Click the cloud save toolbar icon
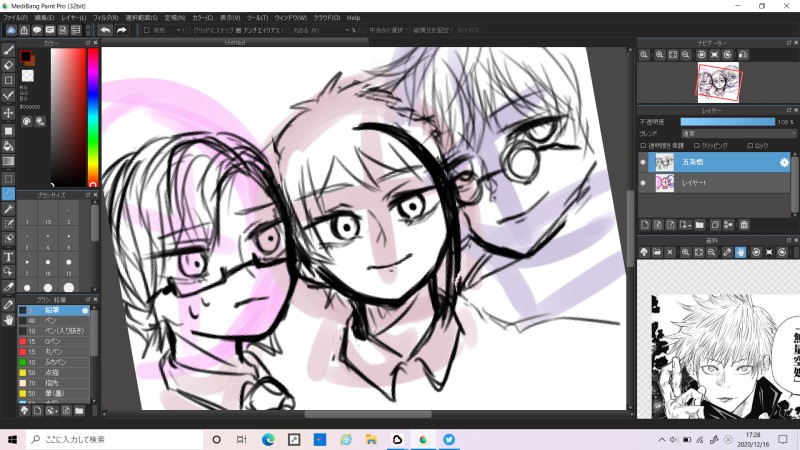Screen dimensions: 800x450 pyautogui.click(x=11, y=30)
